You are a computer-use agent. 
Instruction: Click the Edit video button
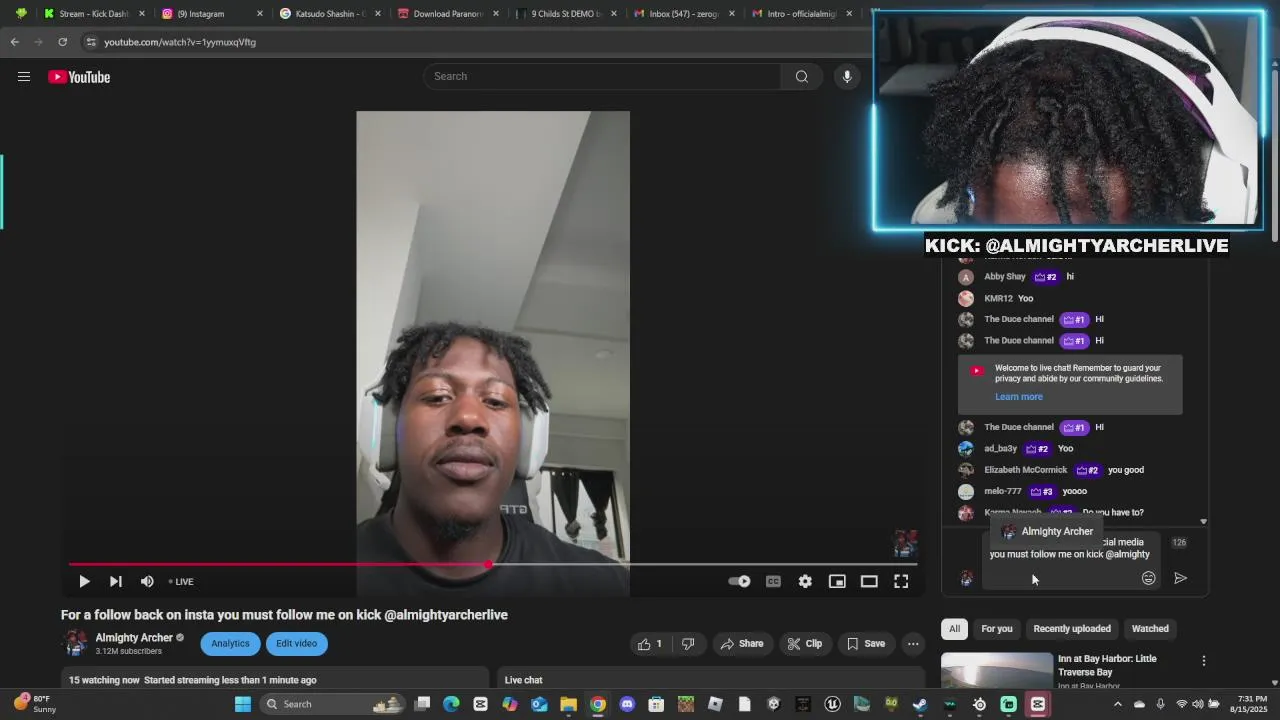tap(296, 643)
